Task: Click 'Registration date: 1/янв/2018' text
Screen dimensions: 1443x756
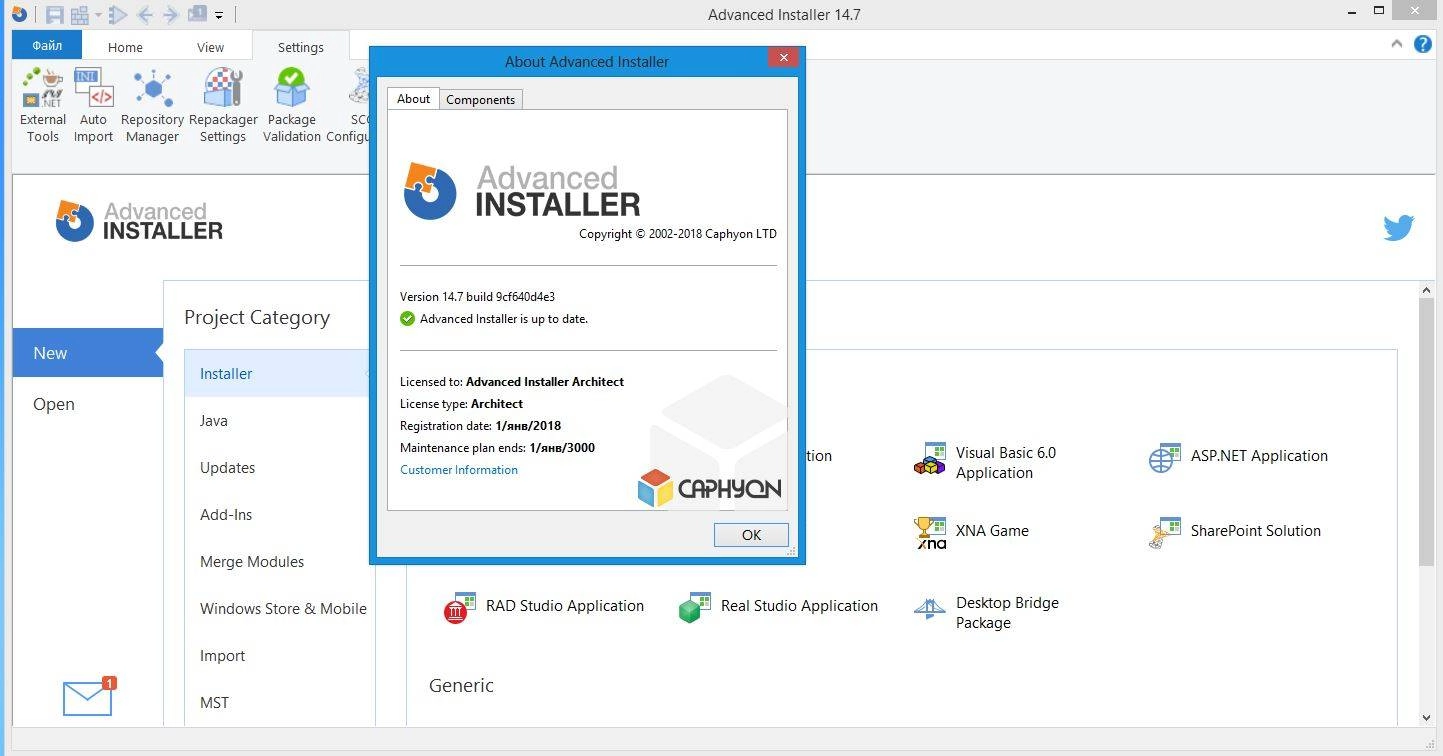Action: coord(480,426)
